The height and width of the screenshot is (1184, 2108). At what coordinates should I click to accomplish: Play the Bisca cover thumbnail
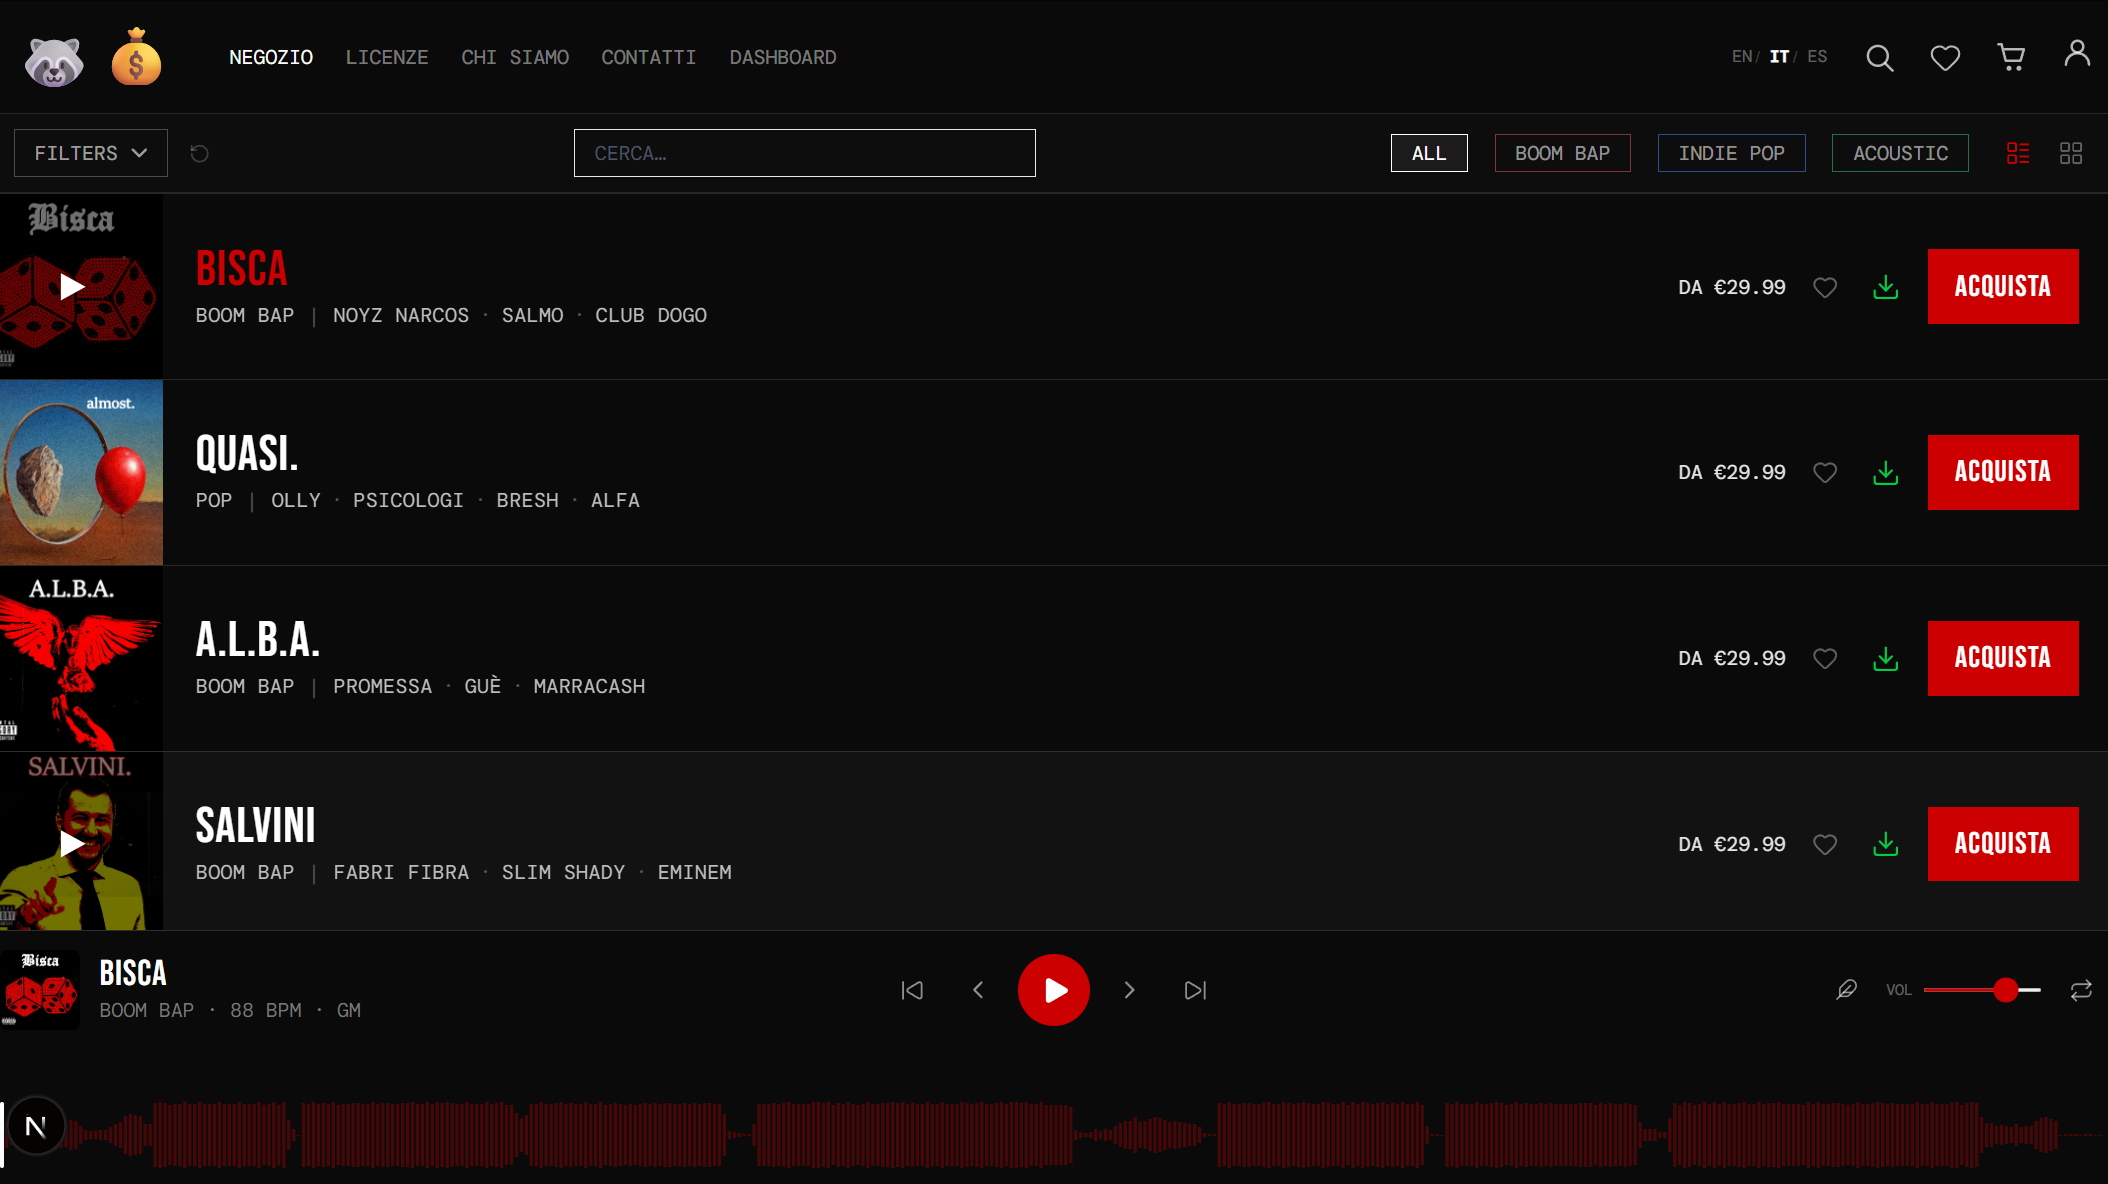point(81,287)
